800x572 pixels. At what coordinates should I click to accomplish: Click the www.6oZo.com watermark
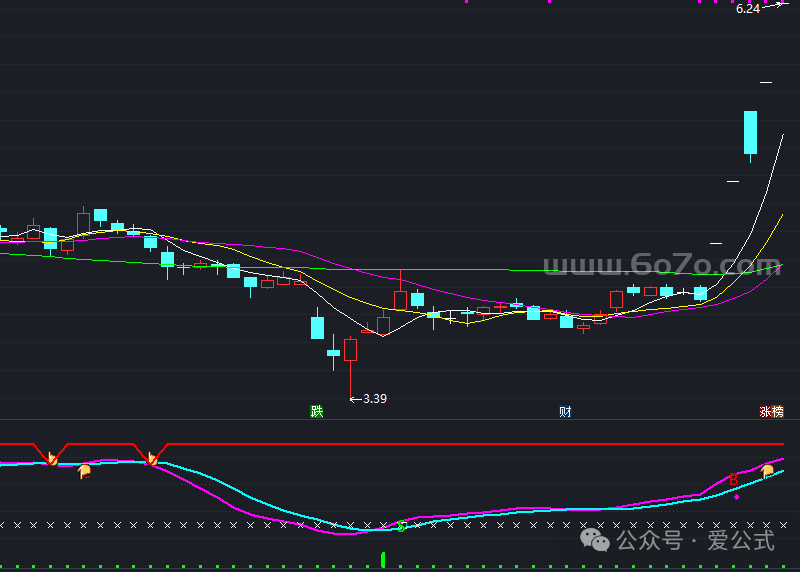coord(662,265)
